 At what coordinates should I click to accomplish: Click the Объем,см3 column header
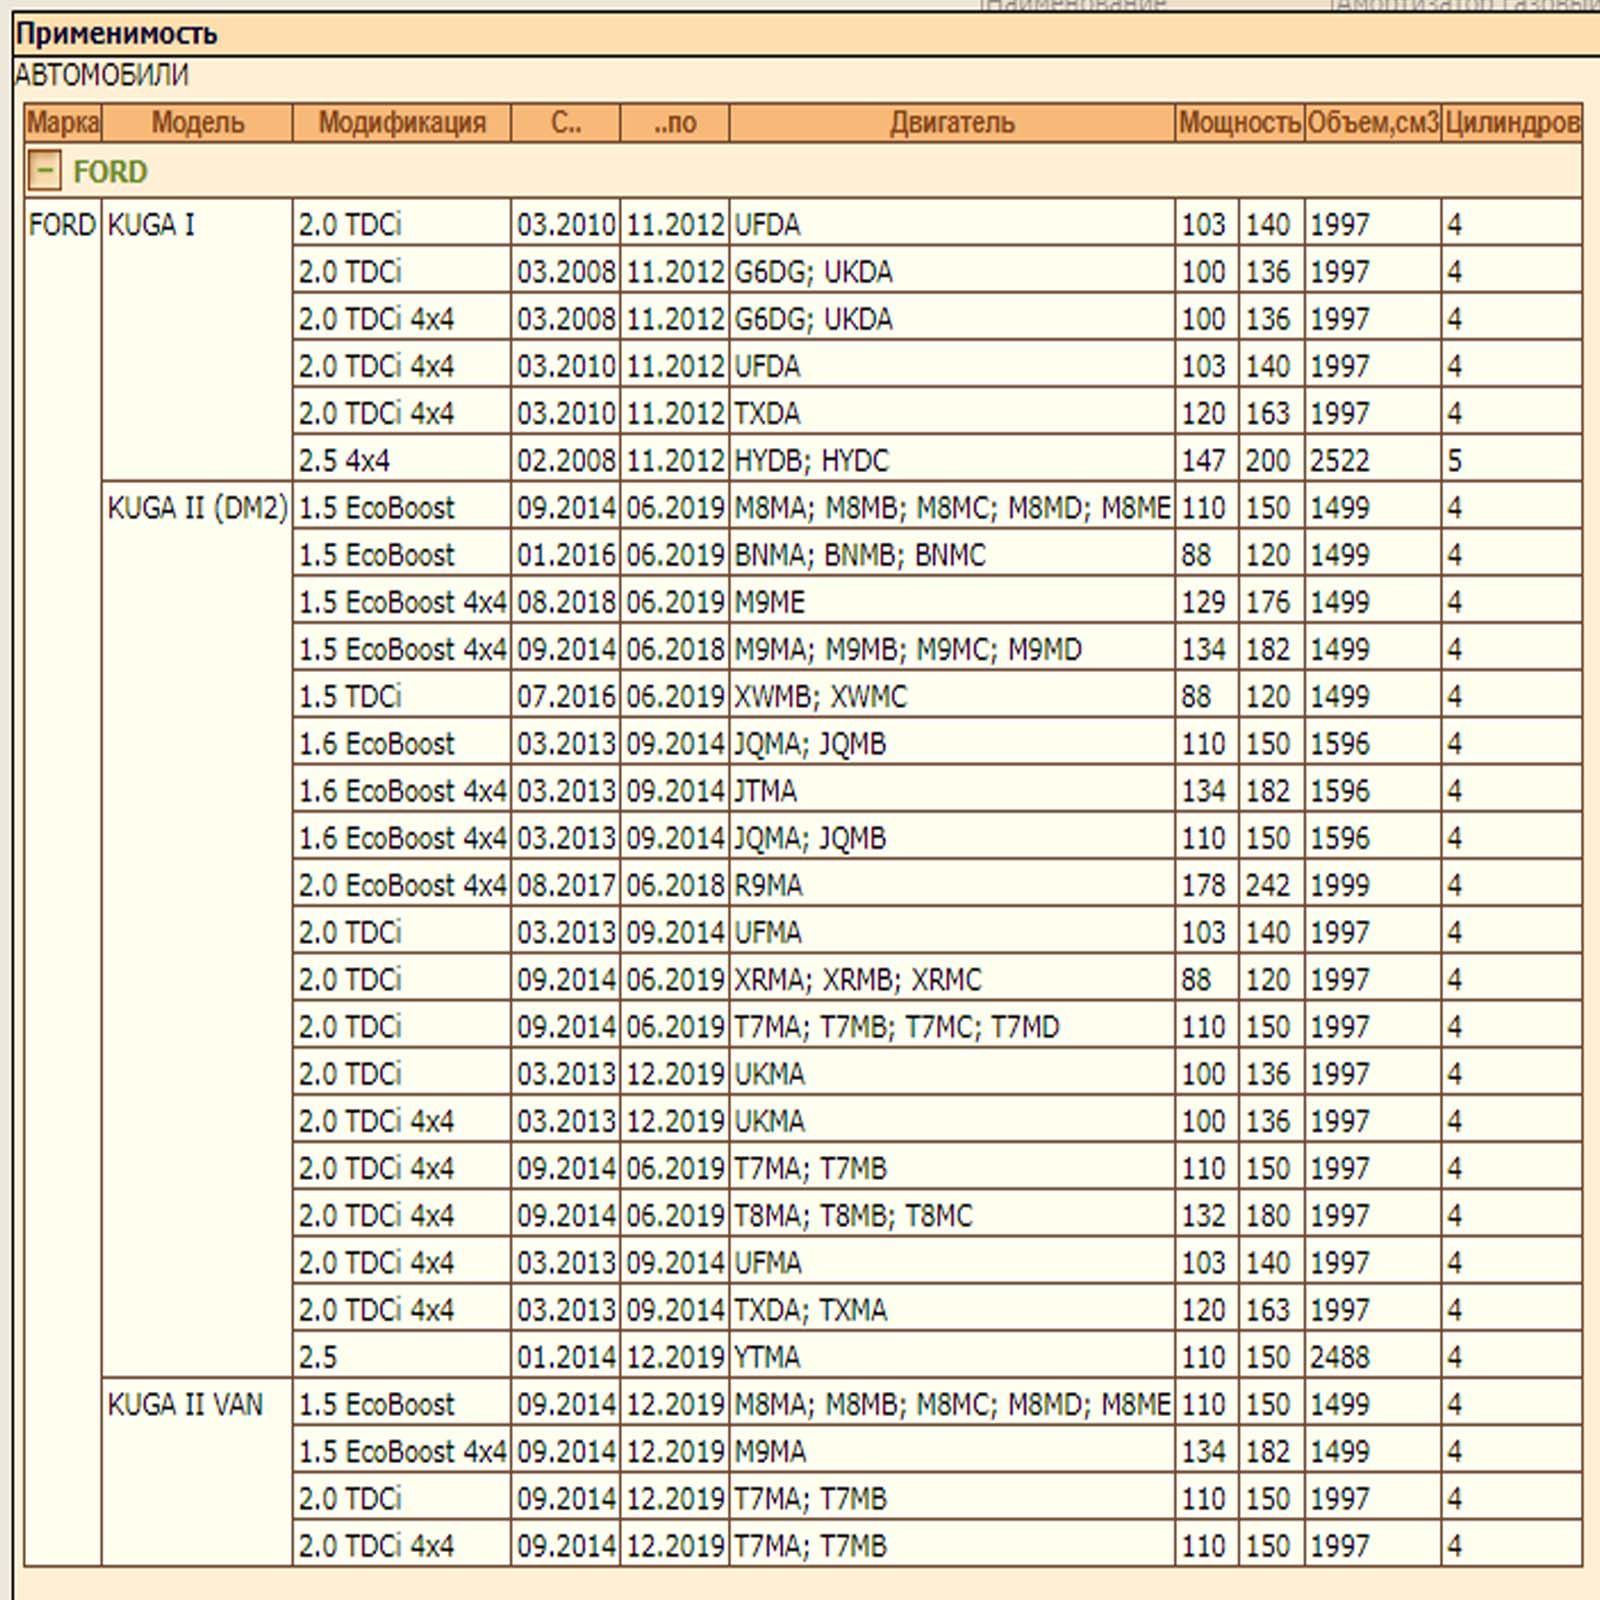coord(1373,123)
